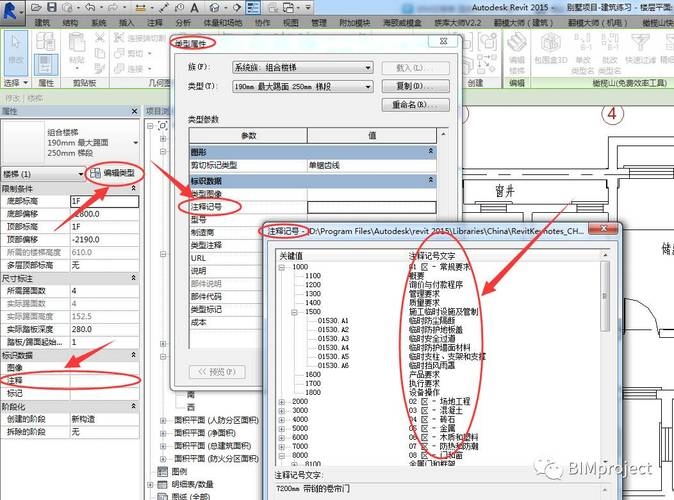Collapse the 阶段化 section in Properties
Image resolution: width=674 pixels, height=500 pixels.
tap(133, 406)
